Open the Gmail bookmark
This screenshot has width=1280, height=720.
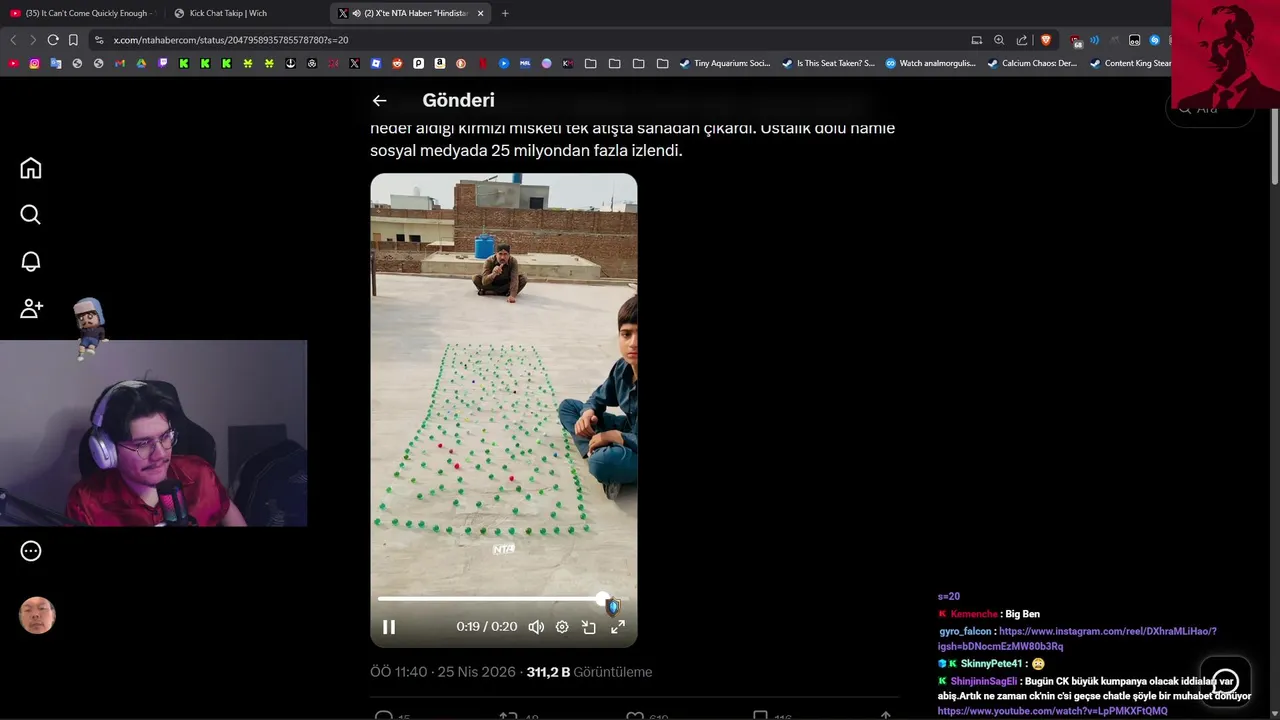[x=120, y=63]
